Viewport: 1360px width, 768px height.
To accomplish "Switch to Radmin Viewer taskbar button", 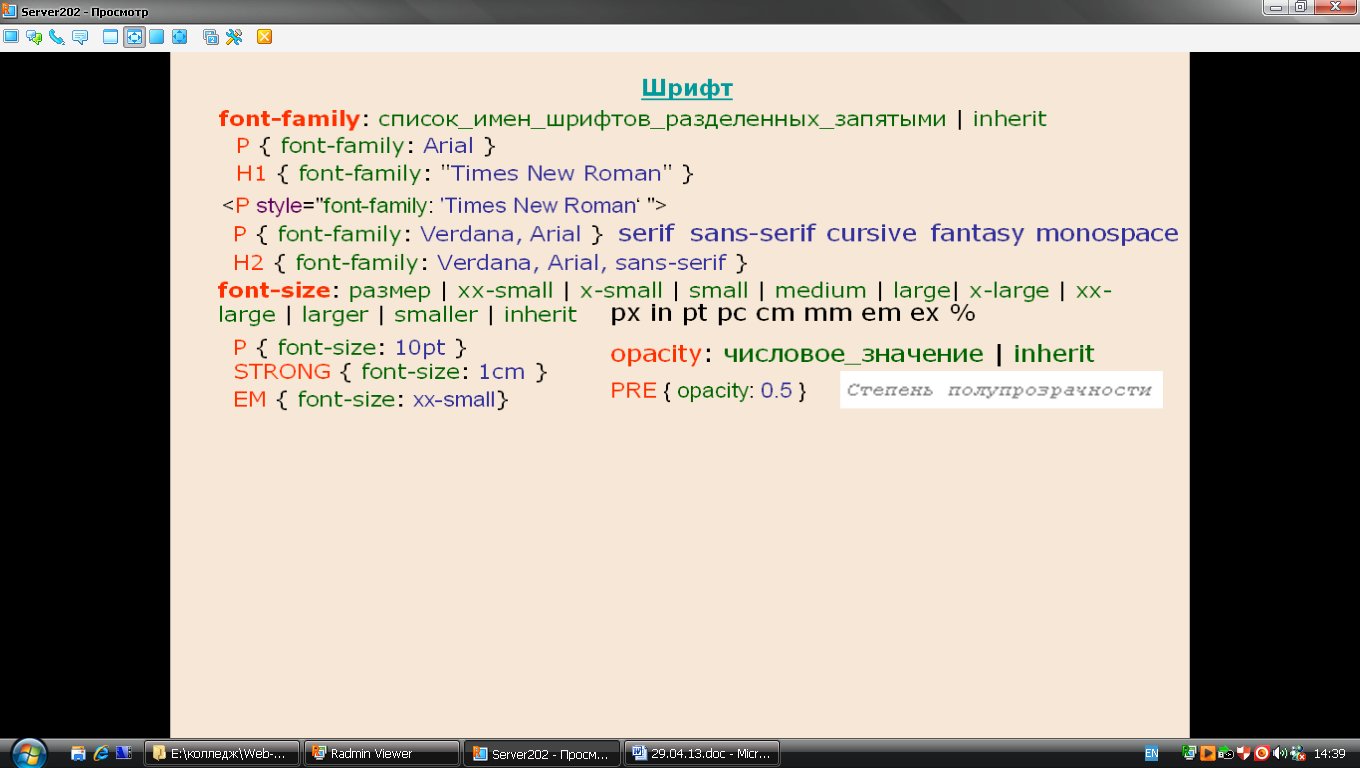I will (x=382, y=754).
